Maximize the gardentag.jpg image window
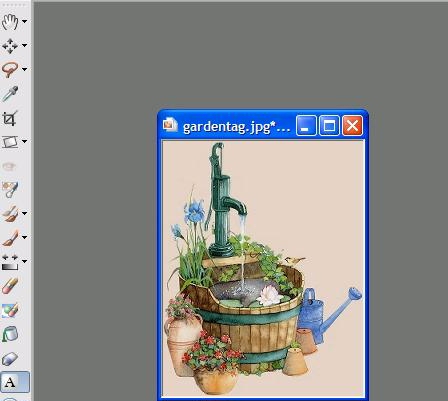 pyautogui.click(x=329, y=126)
